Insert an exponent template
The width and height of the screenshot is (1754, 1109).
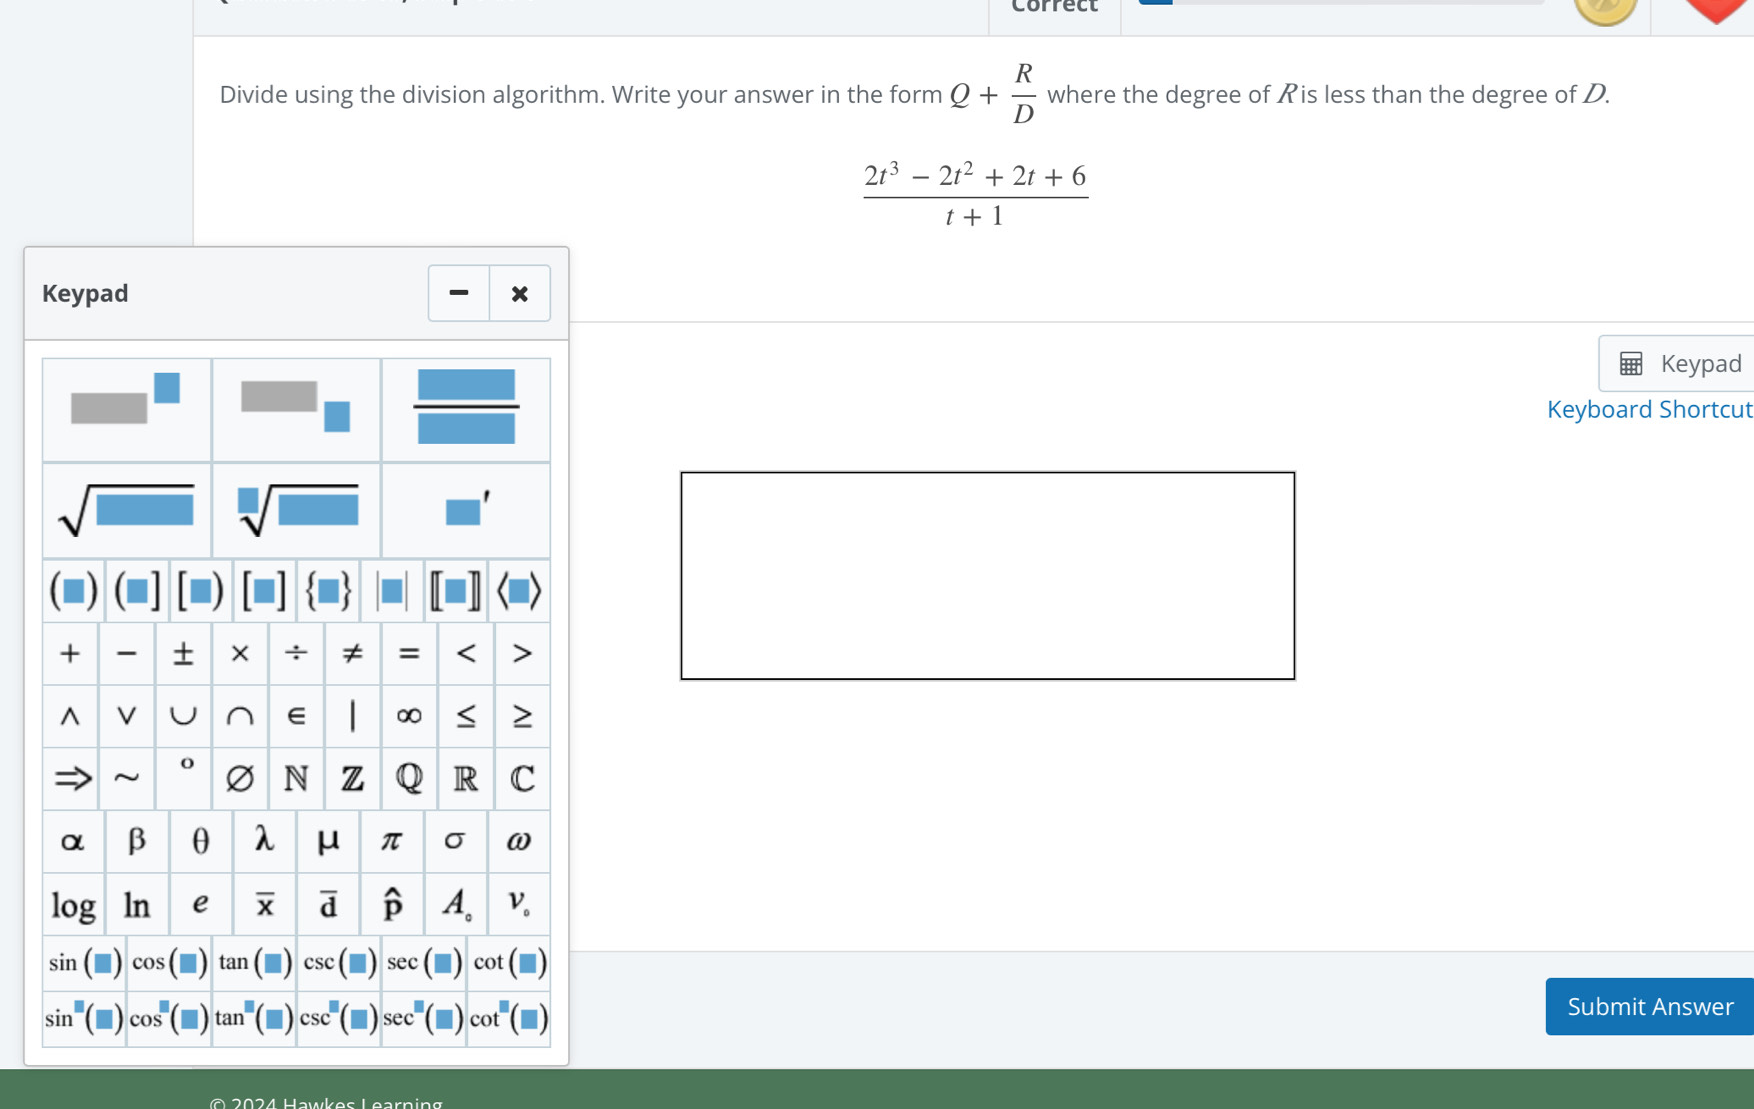click(126, 409)
